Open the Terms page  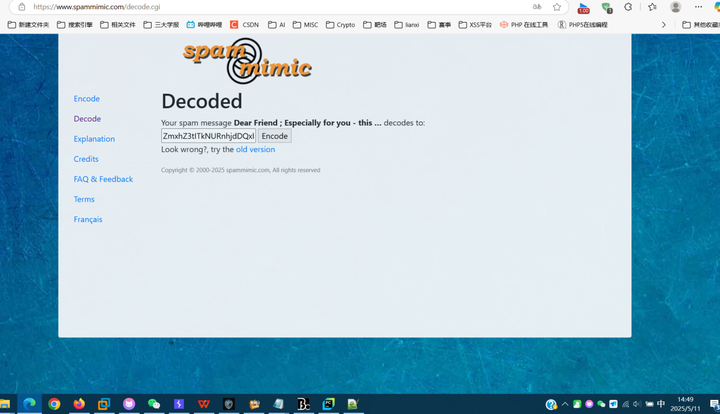(x=84, y=199)
